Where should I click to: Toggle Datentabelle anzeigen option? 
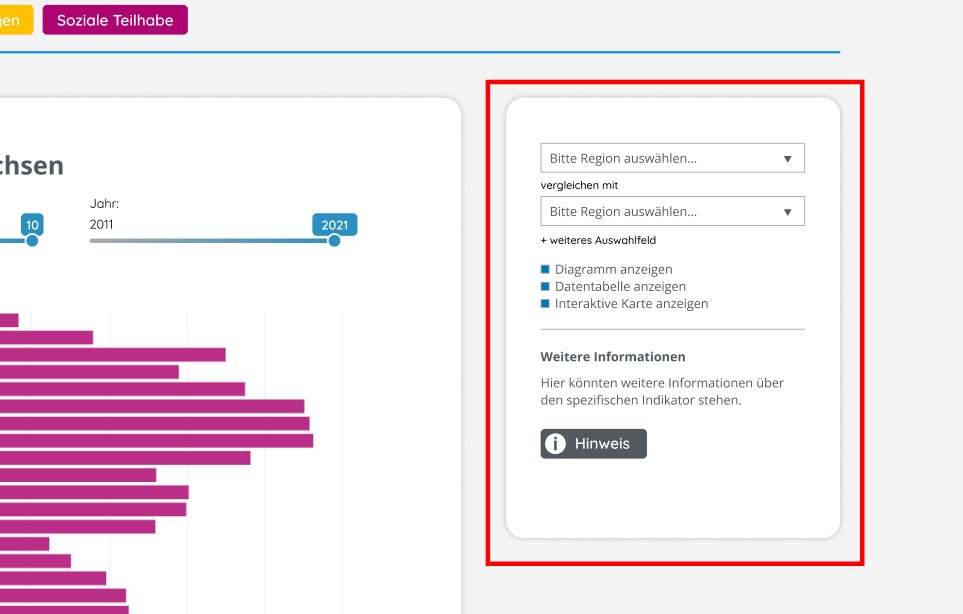click(x=613, y=286)
